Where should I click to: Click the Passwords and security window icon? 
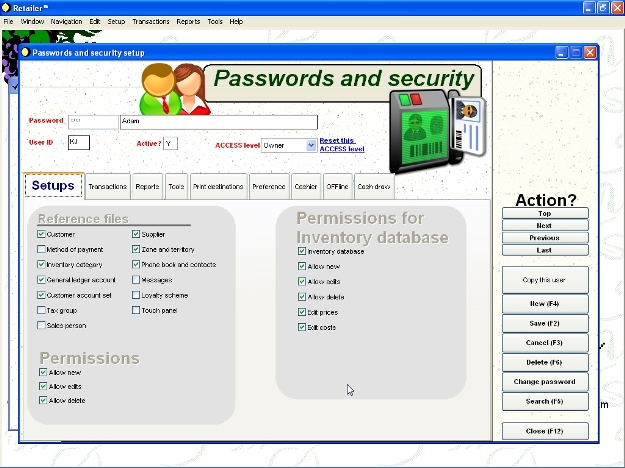[x=26, y=52]
